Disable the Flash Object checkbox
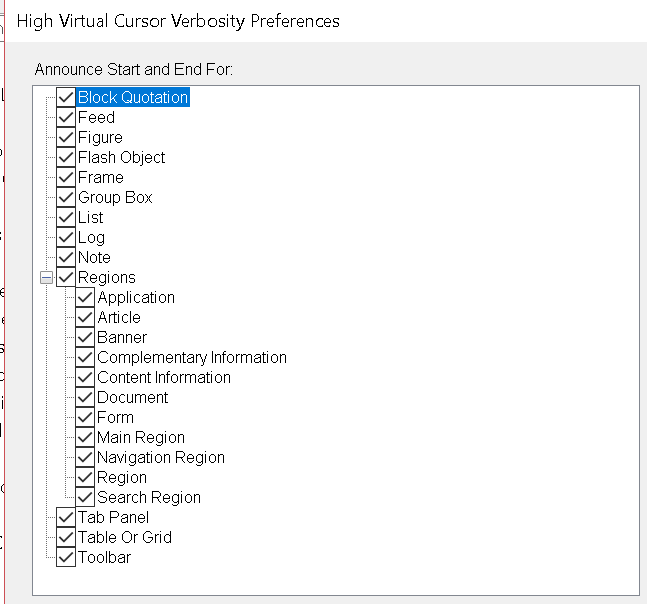This screenshot has height=604, width=647. [66, 158]
